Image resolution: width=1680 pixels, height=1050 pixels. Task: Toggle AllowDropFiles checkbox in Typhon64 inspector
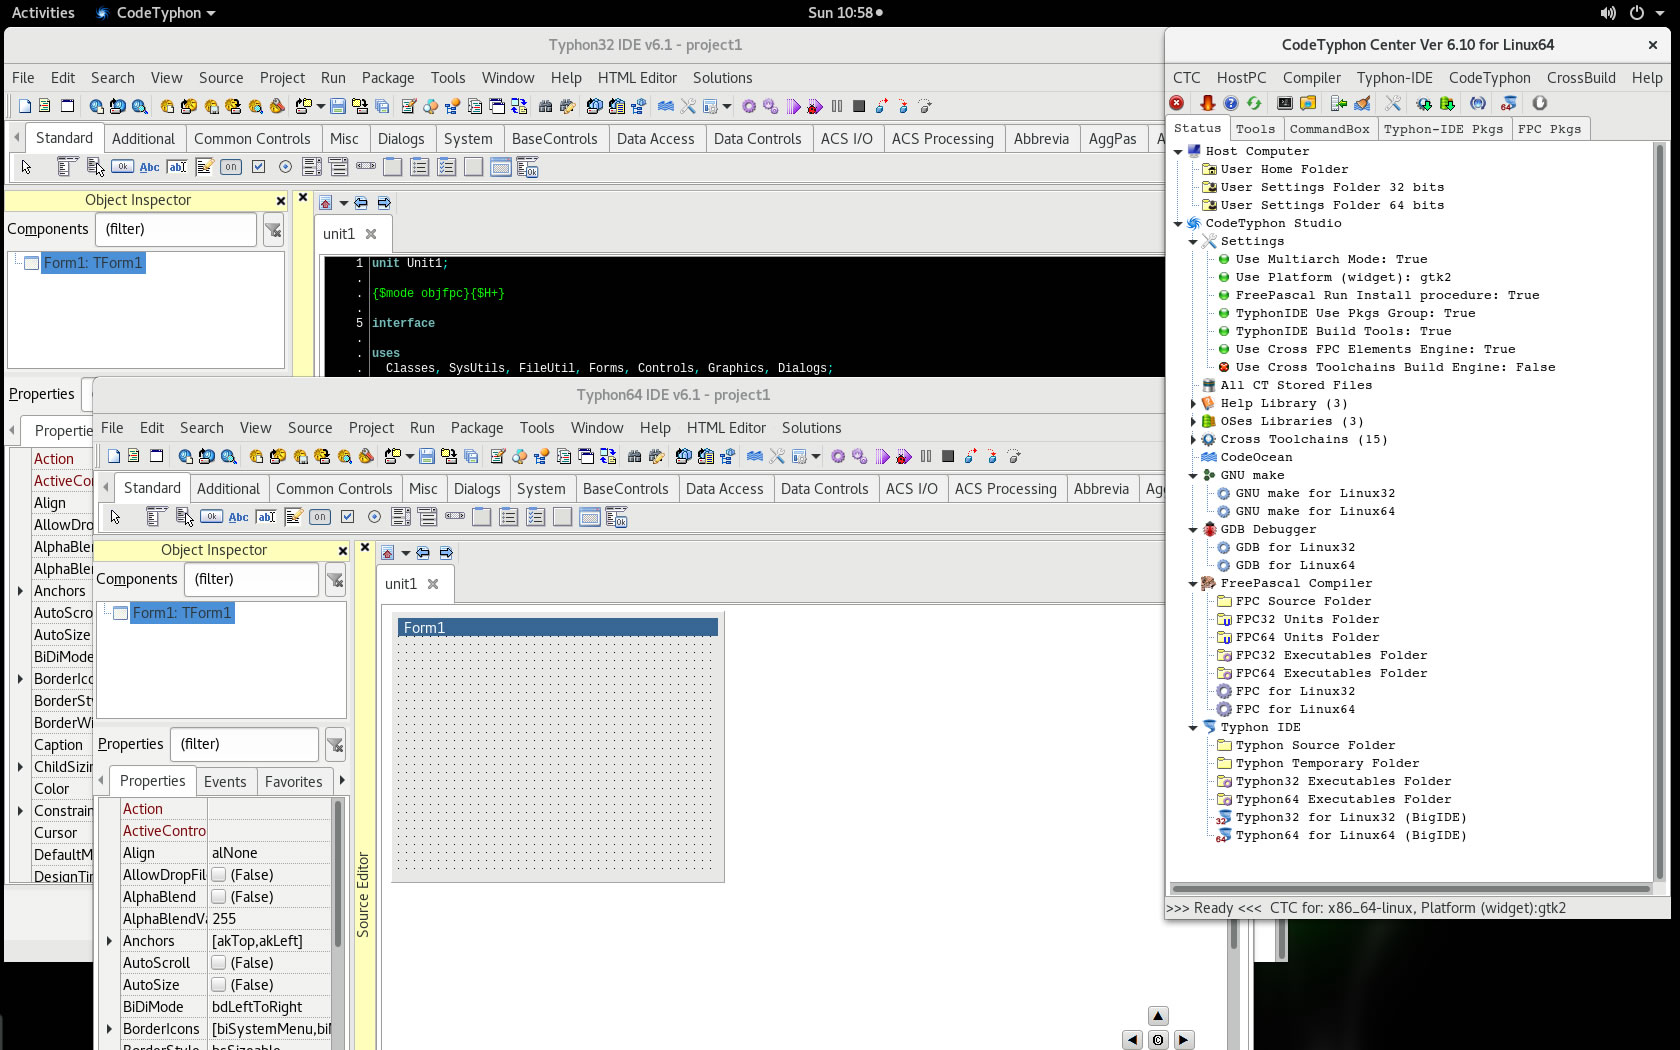click(x=219, y=875)
